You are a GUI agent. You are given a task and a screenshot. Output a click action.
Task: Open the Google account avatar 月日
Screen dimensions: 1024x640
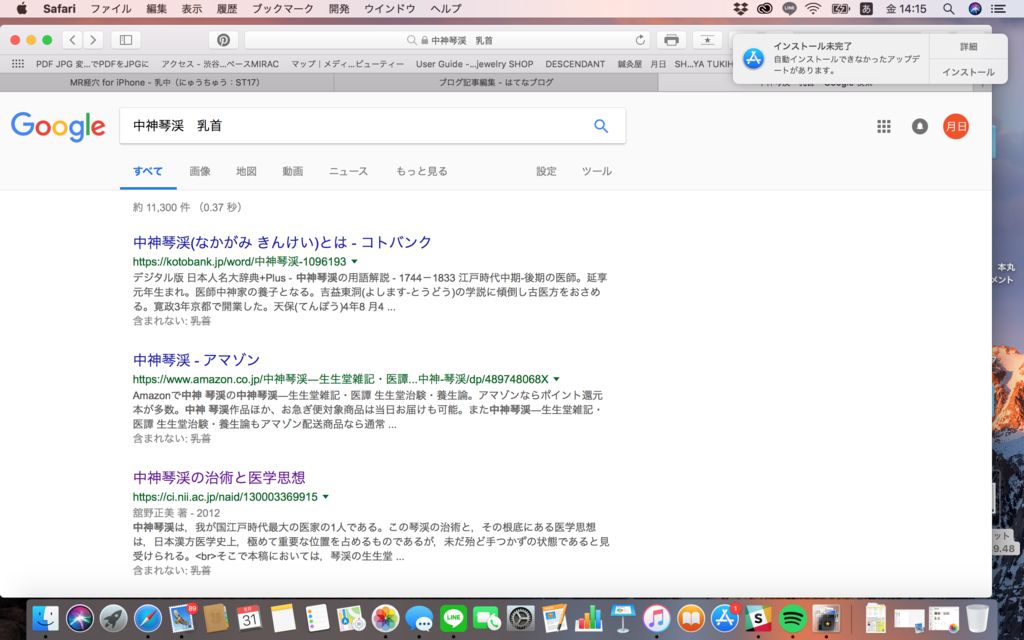click(x=955, y=126)
